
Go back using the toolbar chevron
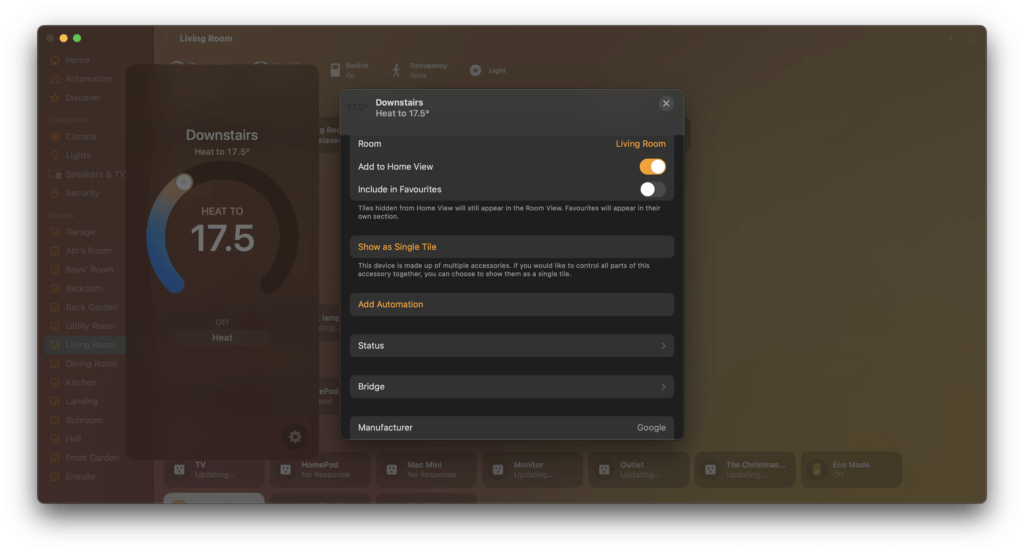[x=167, y=39]
